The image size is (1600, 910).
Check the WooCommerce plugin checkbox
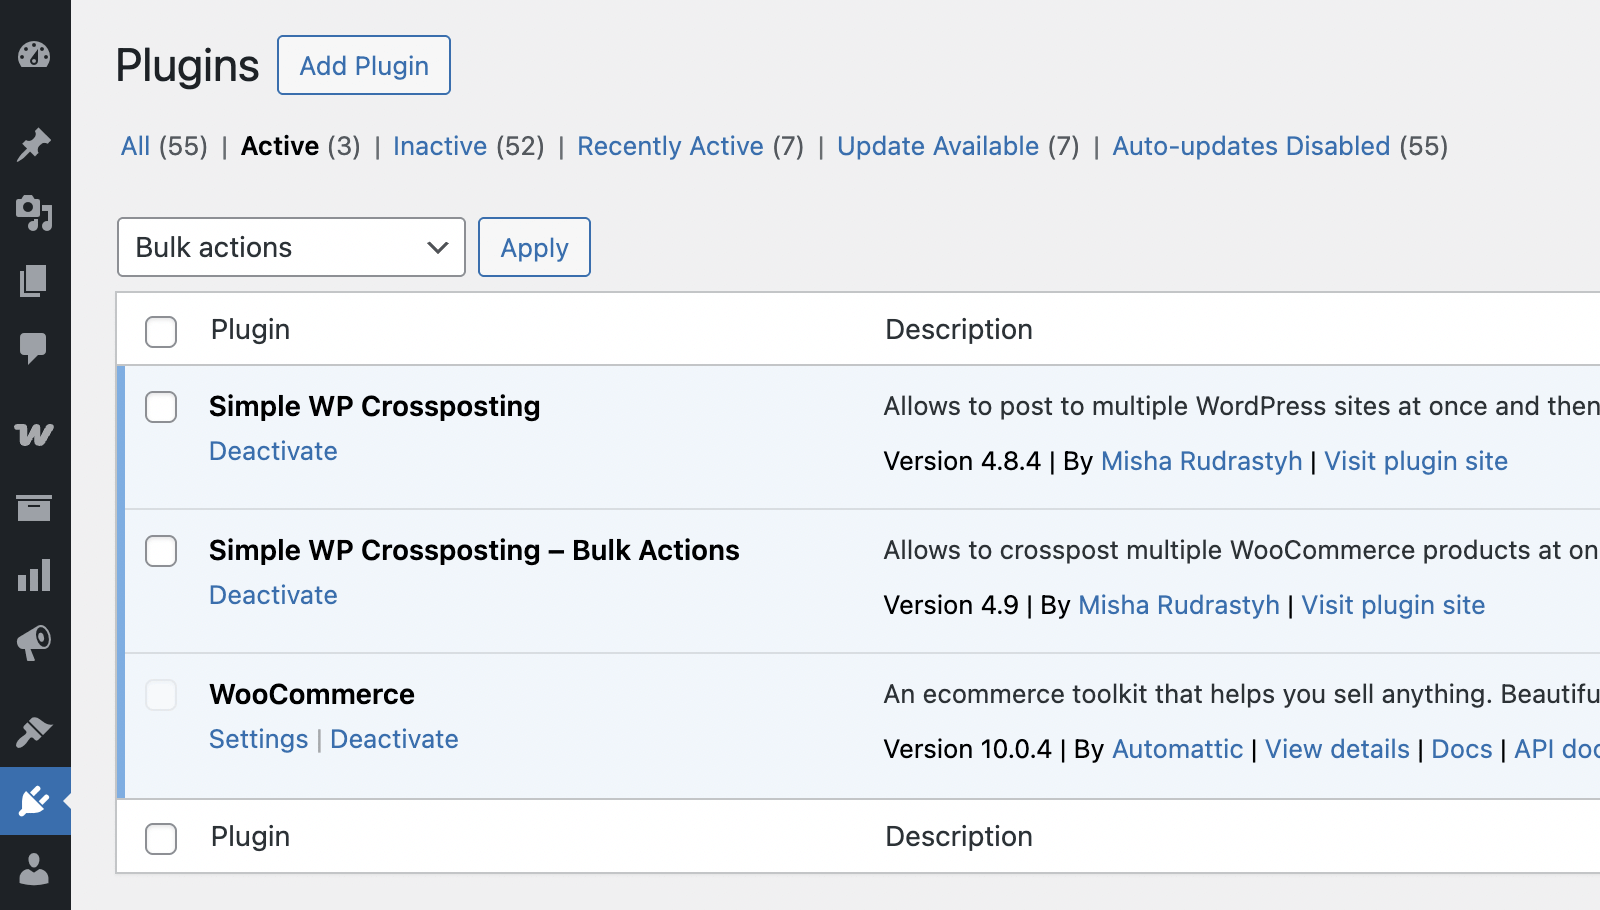coord(161,695)
